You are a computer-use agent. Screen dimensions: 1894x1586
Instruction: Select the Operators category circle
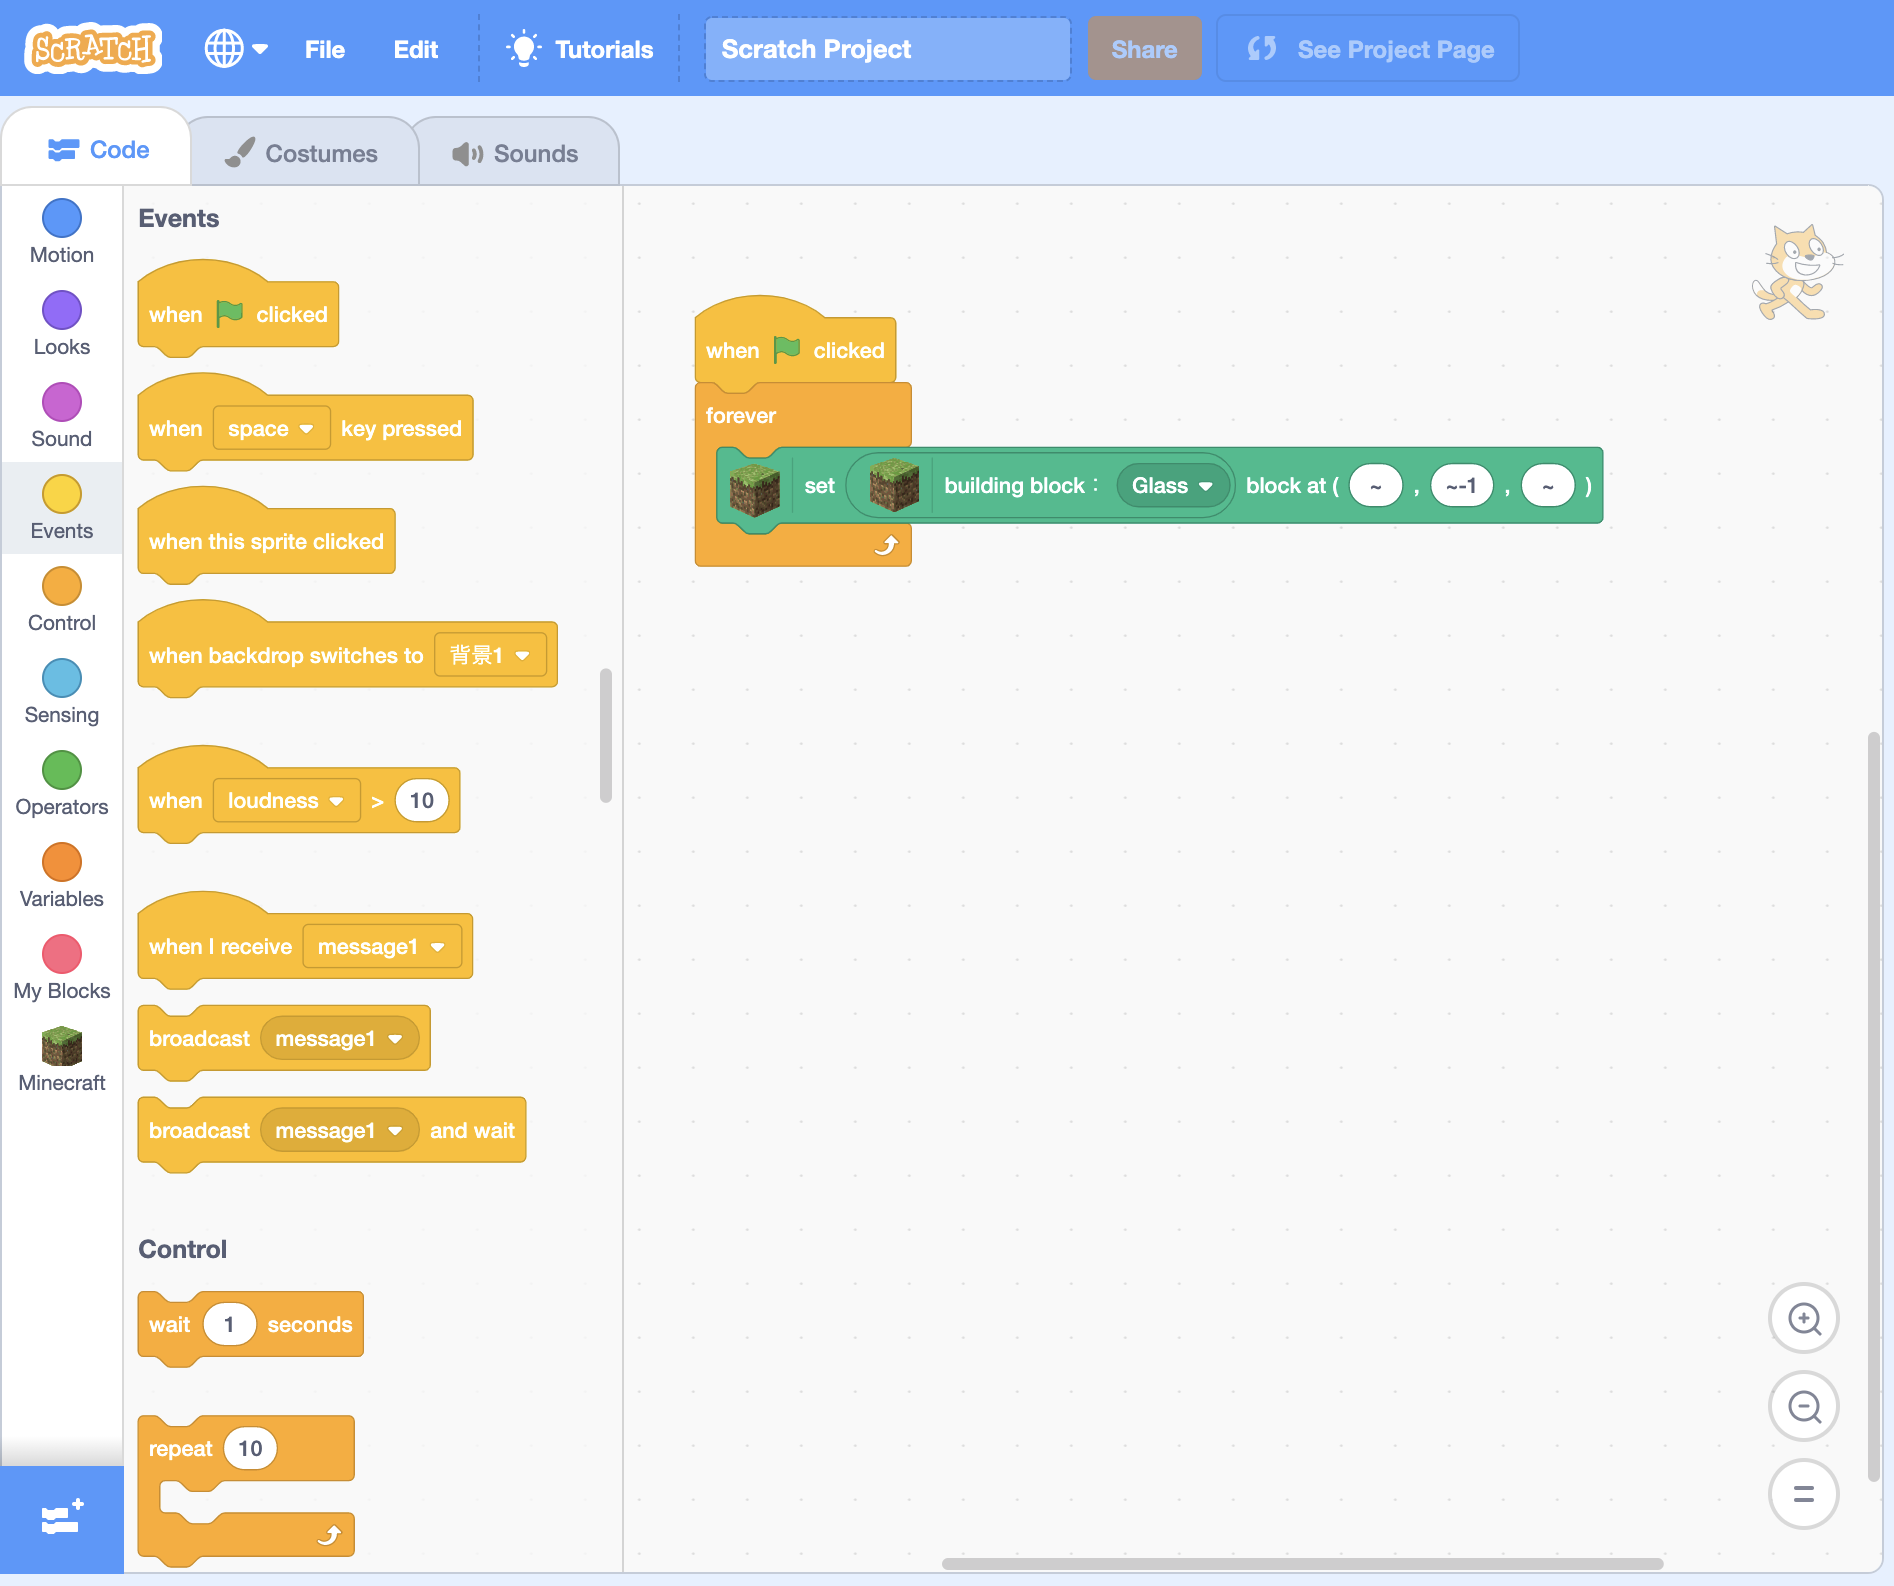[x=62, y=771]
